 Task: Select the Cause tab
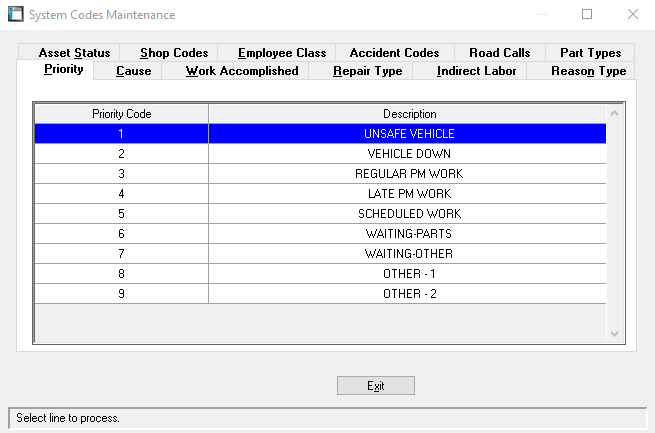[134, 71]
